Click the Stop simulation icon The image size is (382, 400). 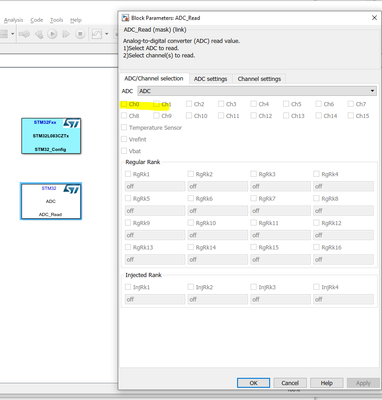[x=80, y=34]
